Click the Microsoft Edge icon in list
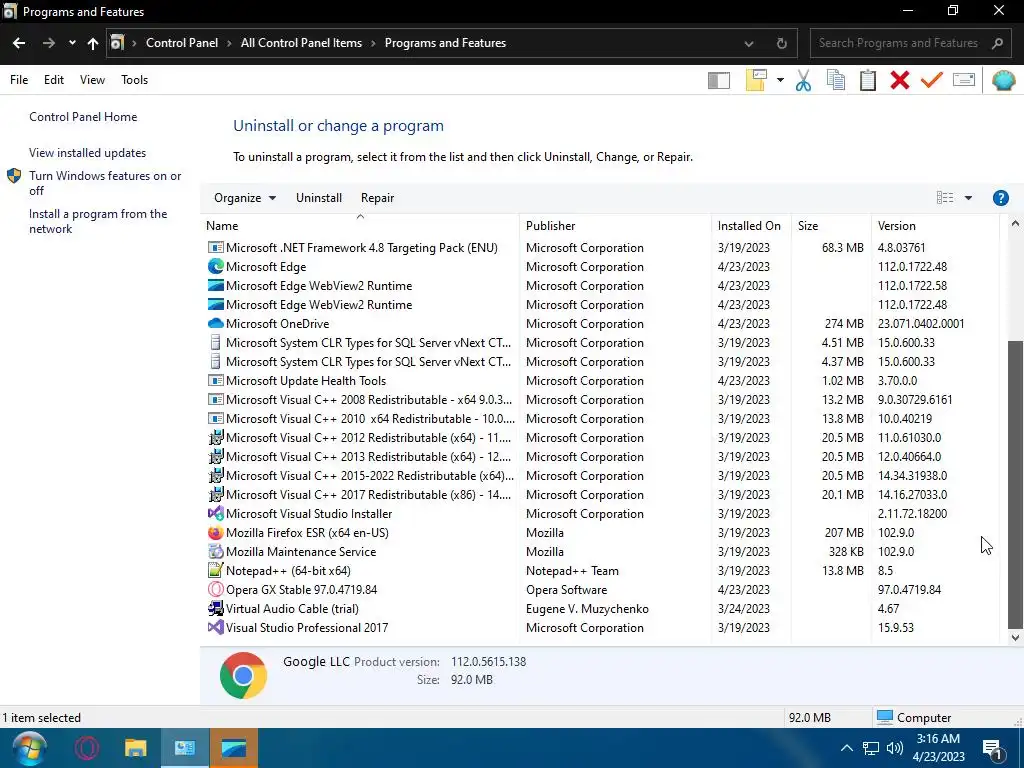Image resolution: width=1024 pixels, height=768 pixels. (x=216, y=266)
